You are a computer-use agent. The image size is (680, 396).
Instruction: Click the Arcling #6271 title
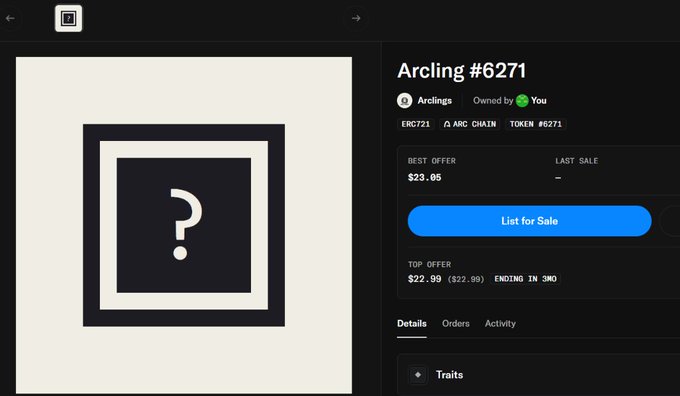tap(461, 71)
